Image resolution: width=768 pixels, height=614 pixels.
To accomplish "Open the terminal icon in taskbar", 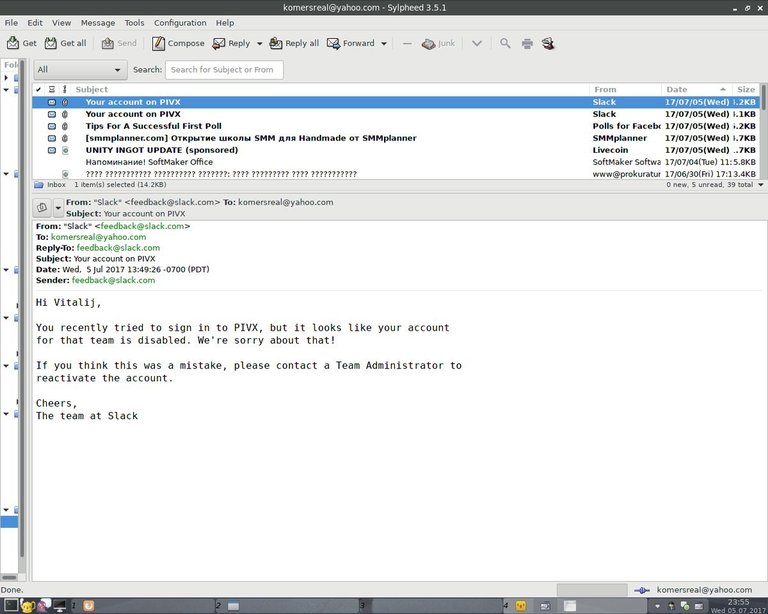I will pos(11,605).
